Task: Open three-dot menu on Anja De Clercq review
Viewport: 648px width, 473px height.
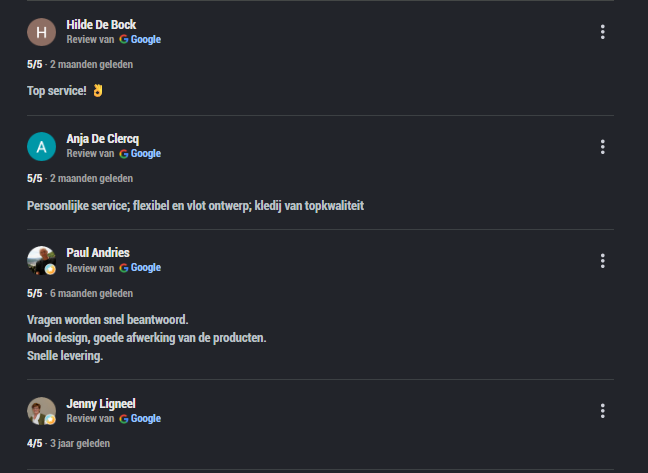Action: pos(603,147)
